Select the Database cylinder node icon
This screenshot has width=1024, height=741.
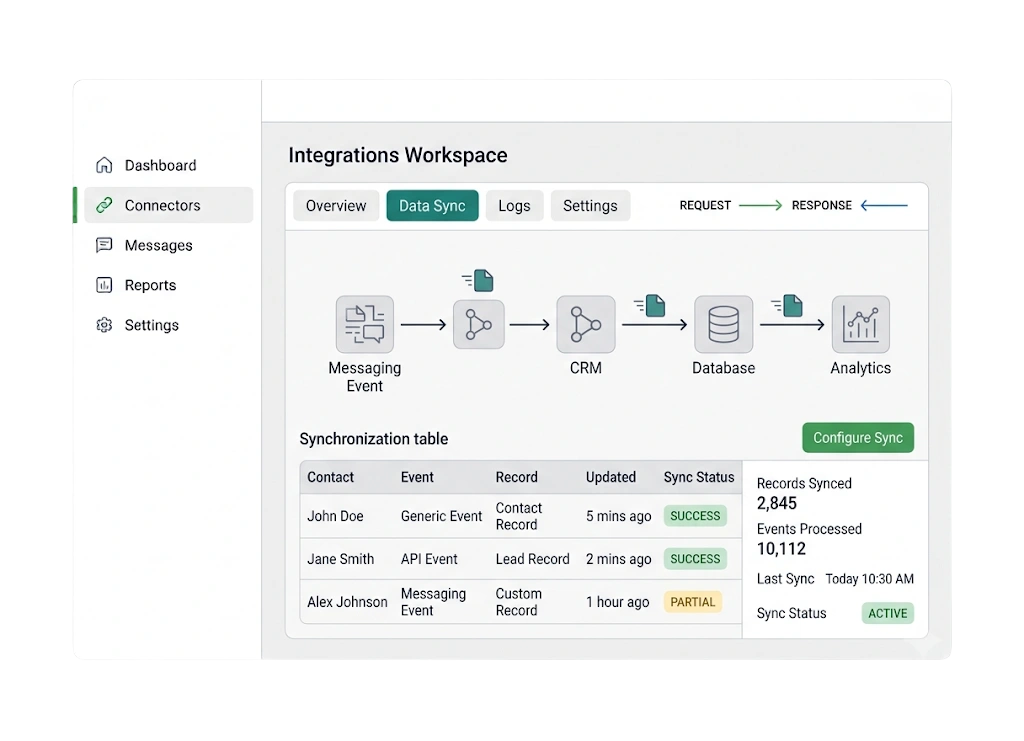coord(724,324)
